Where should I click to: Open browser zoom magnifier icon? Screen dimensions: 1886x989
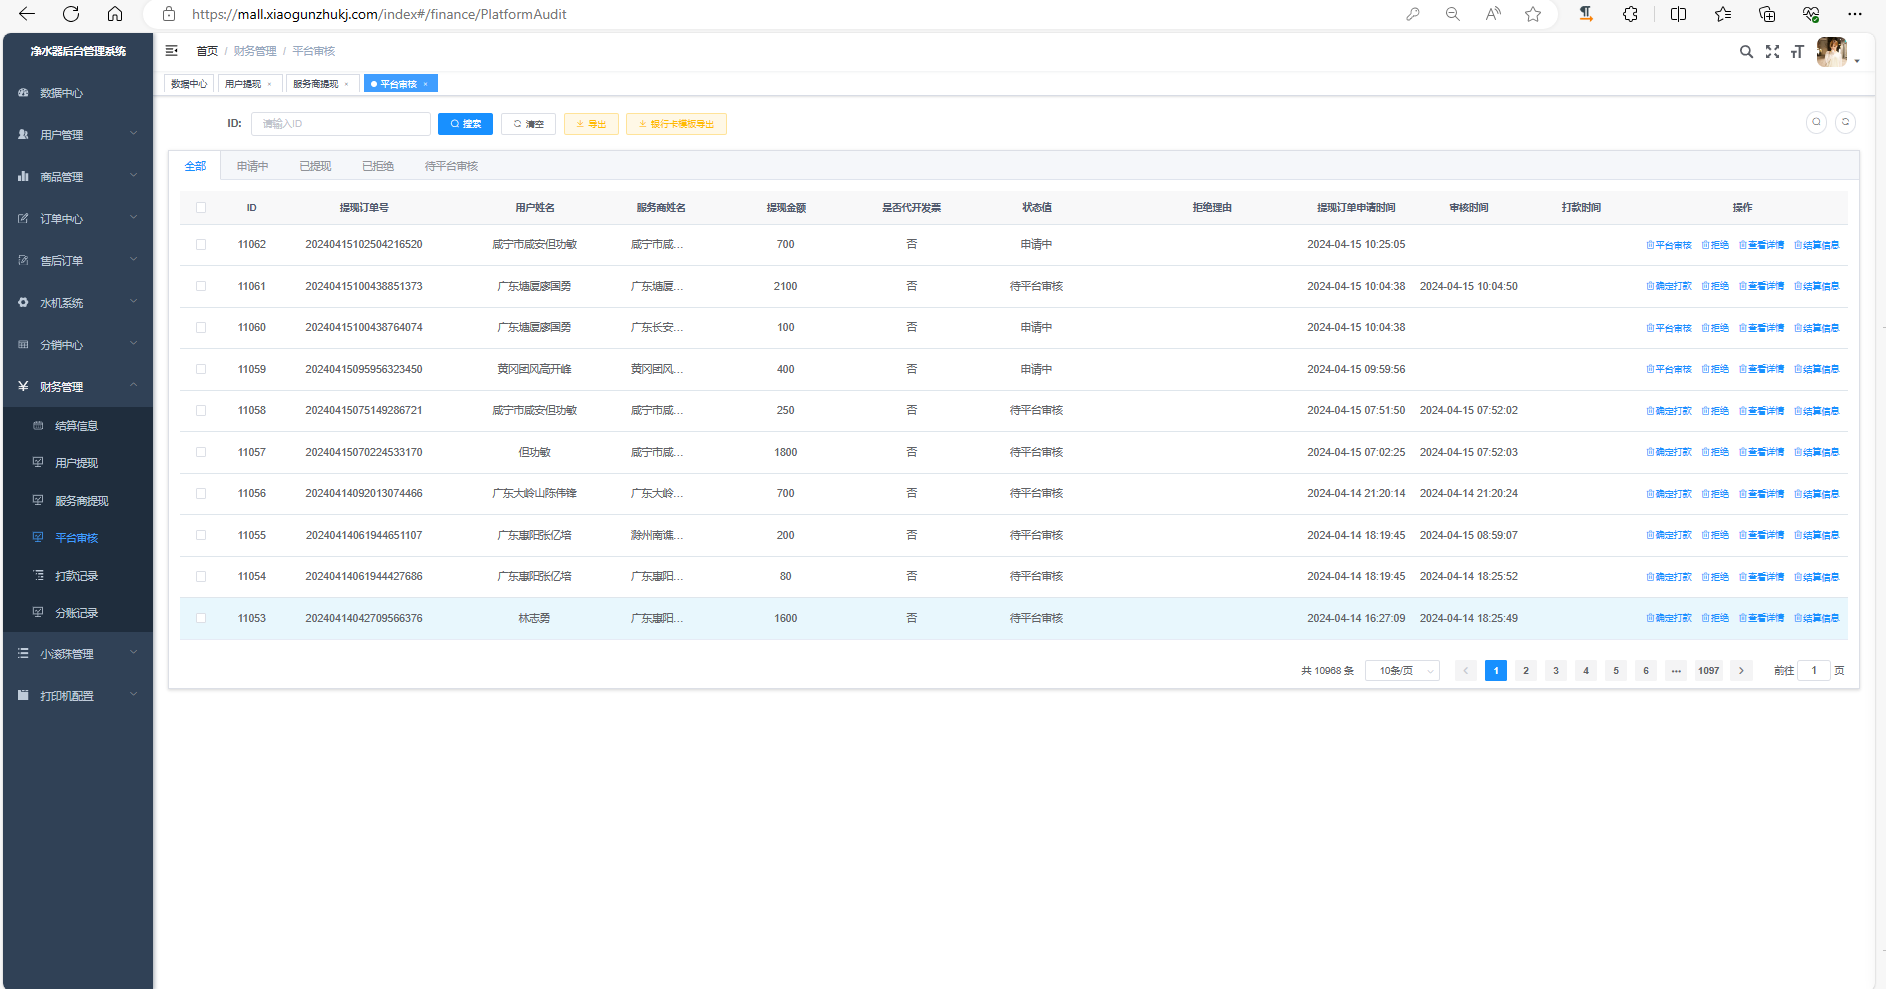(1453, 14)
